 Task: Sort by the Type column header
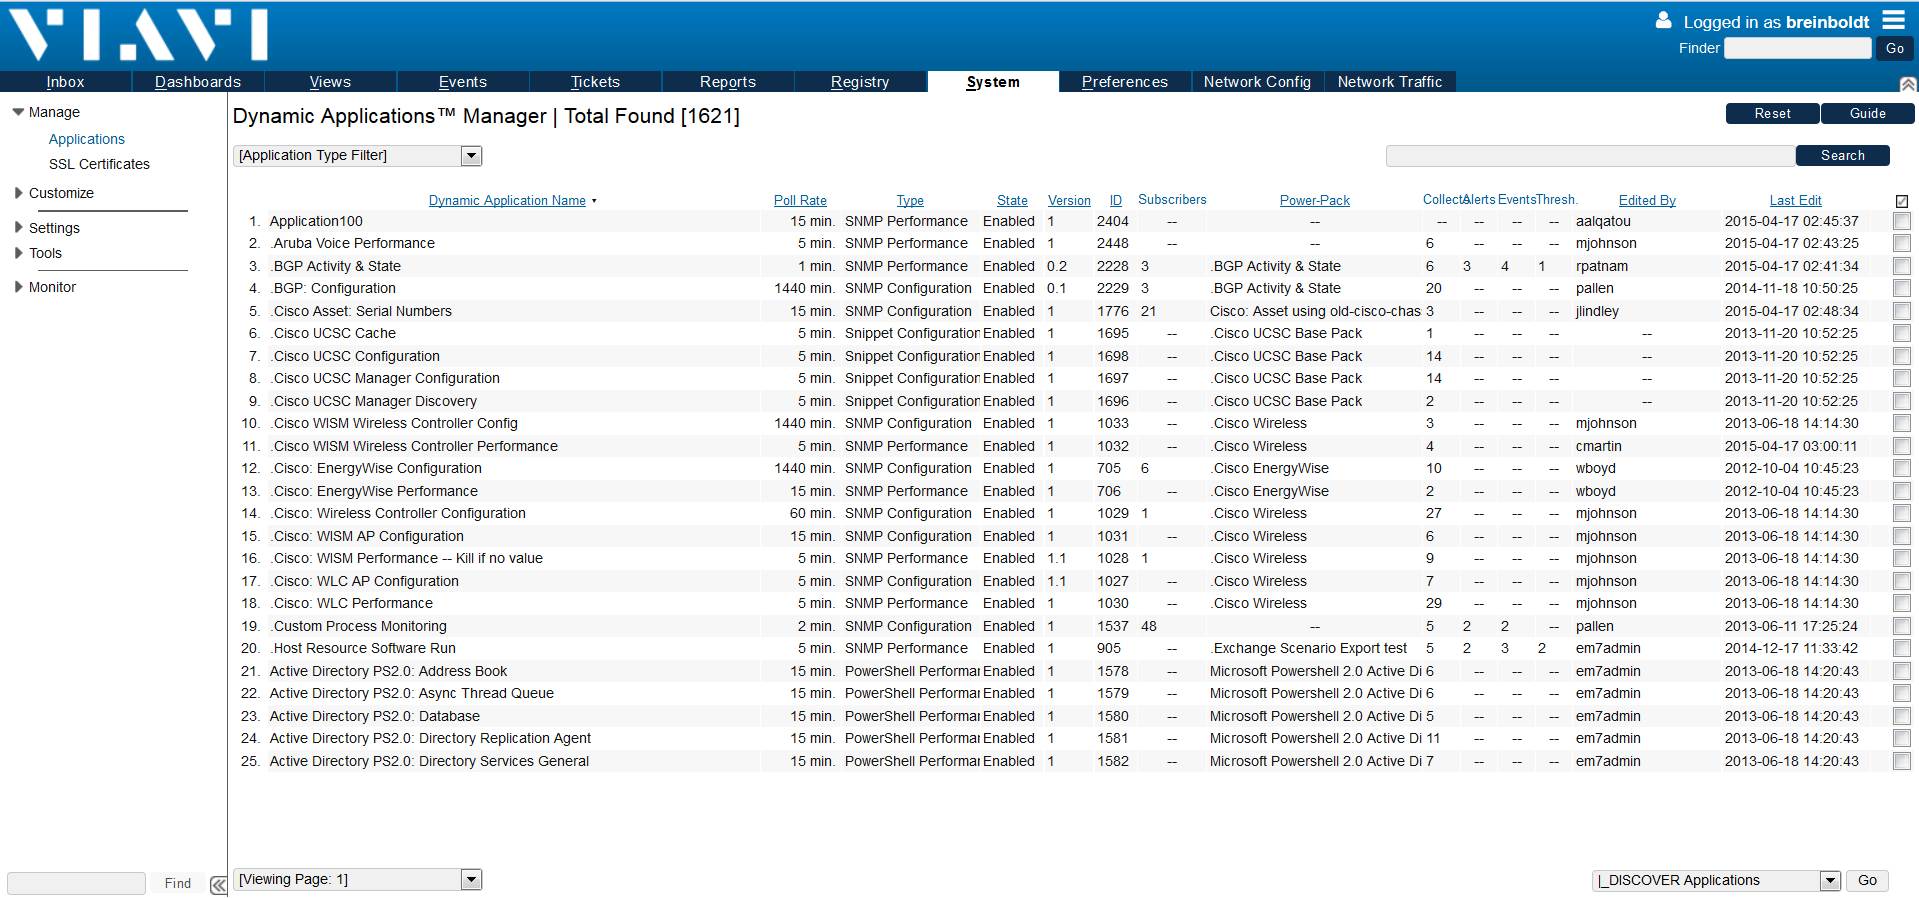coord(910,200)
